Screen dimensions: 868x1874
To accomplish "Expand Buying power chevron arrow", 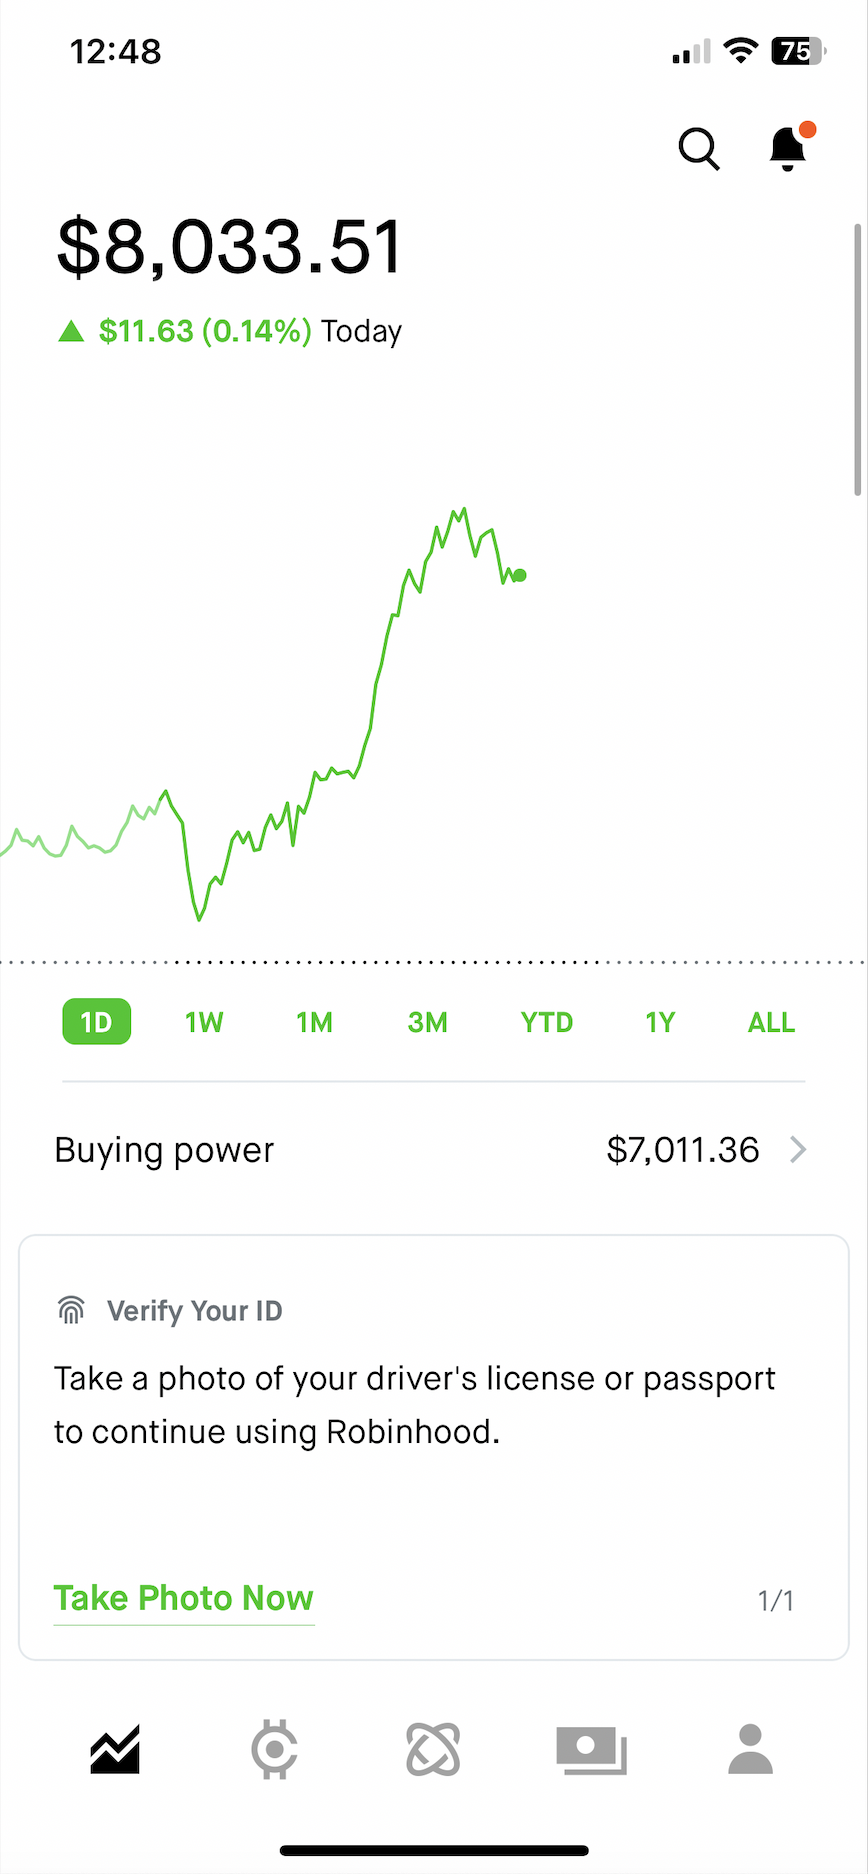I will tap(797, 1150).
